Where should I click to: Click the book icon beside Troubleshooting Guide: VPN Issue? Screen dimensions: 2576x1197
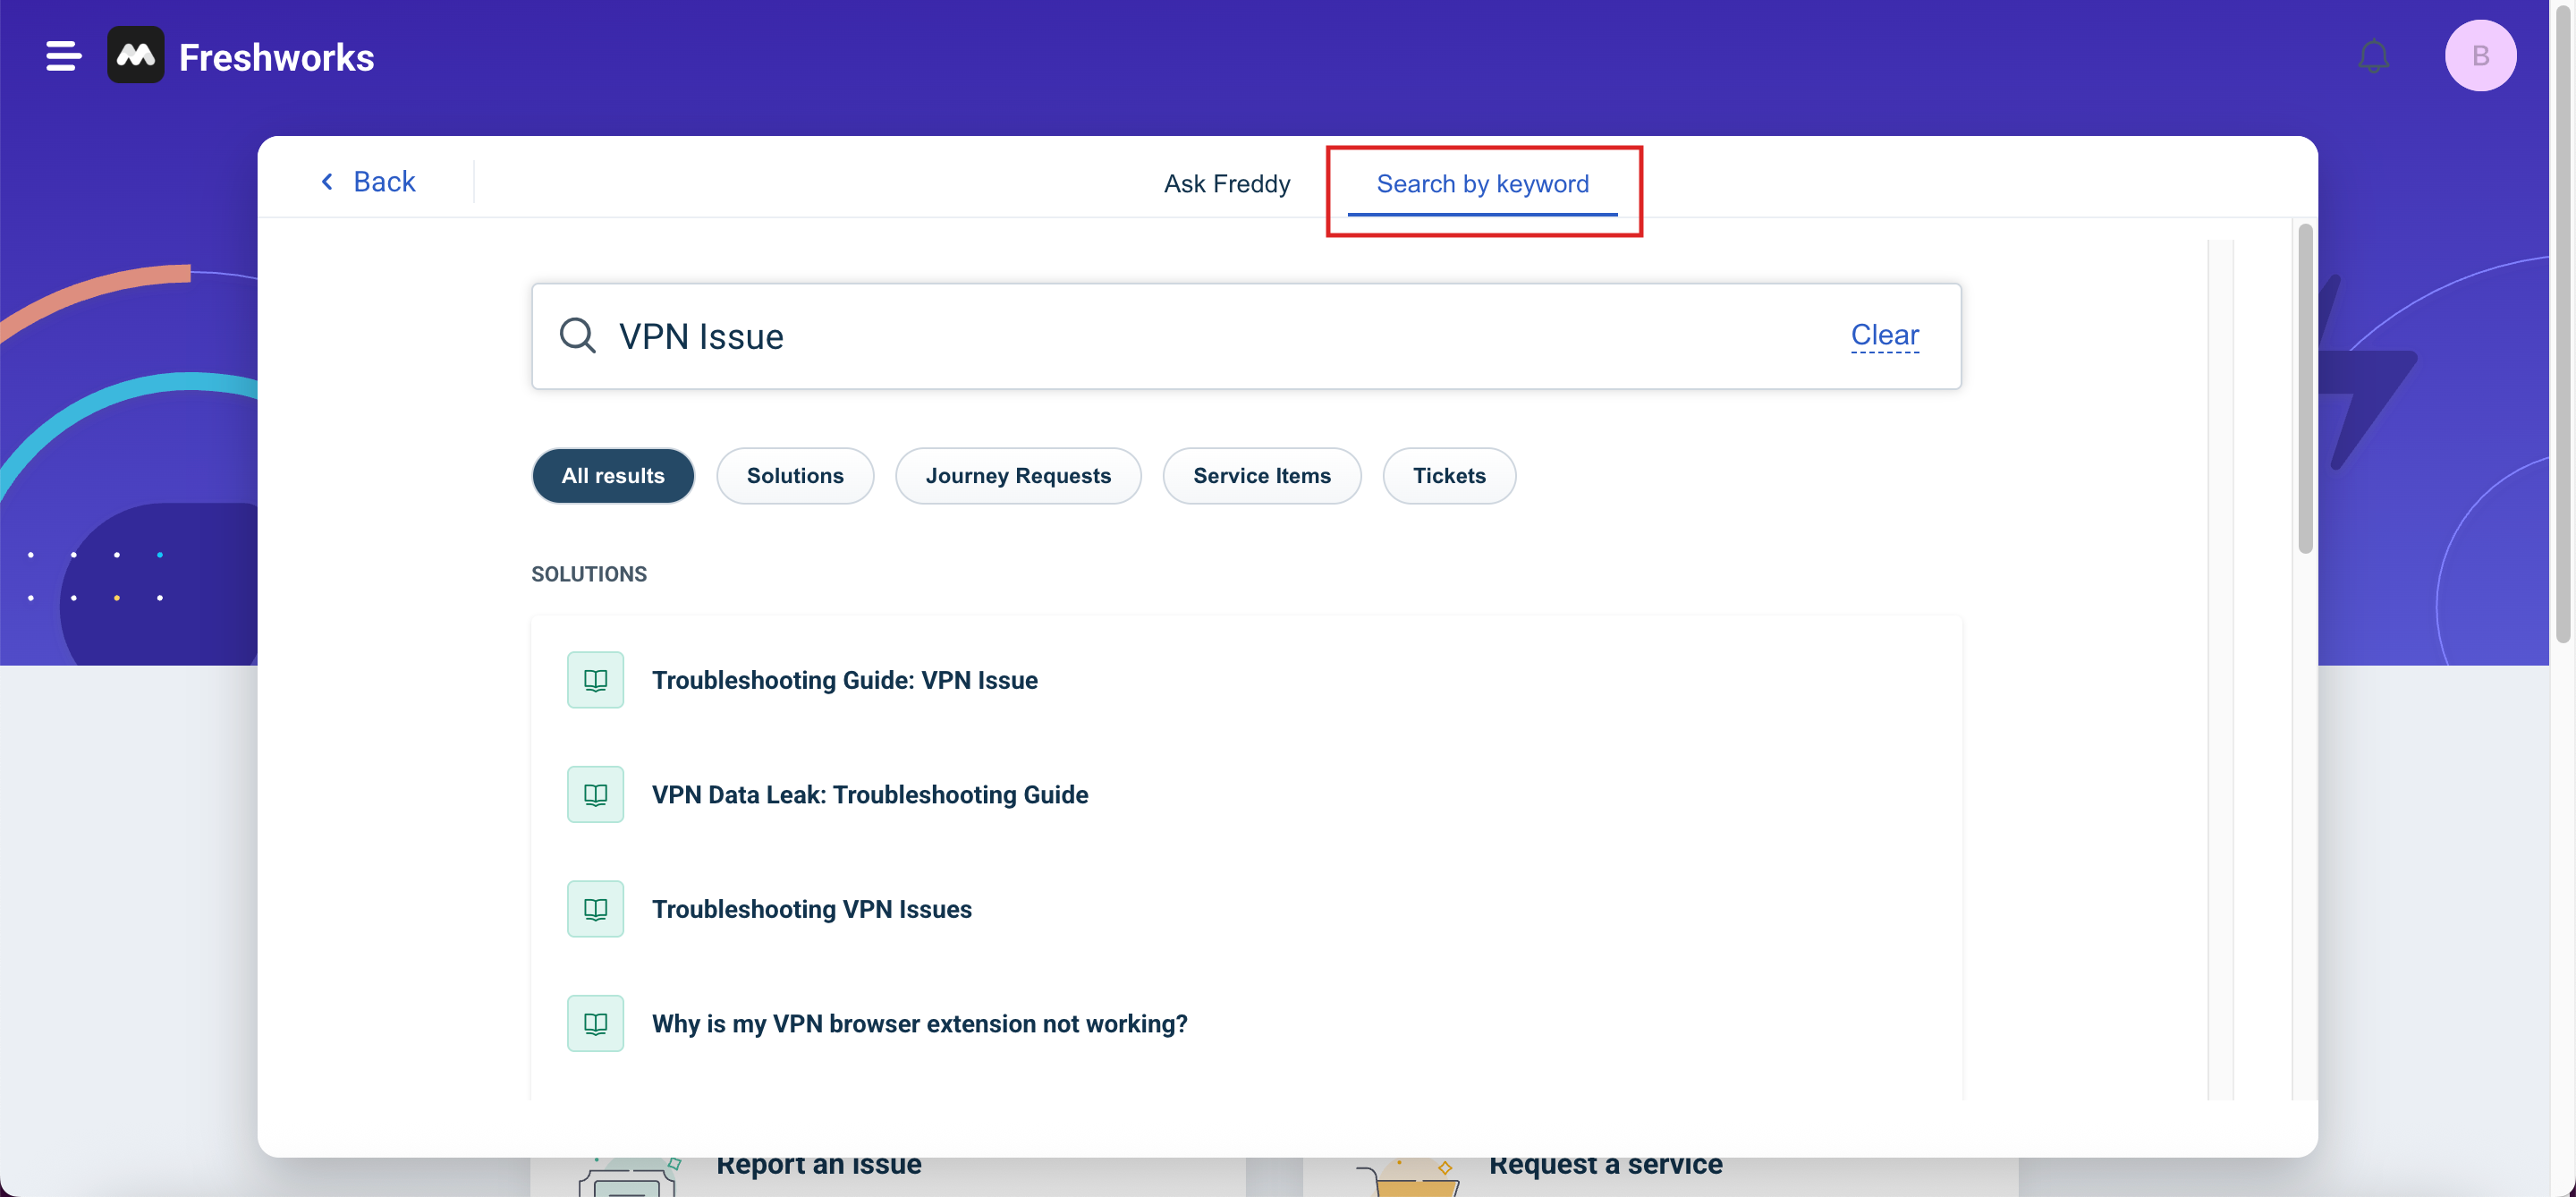coord(595,680)
